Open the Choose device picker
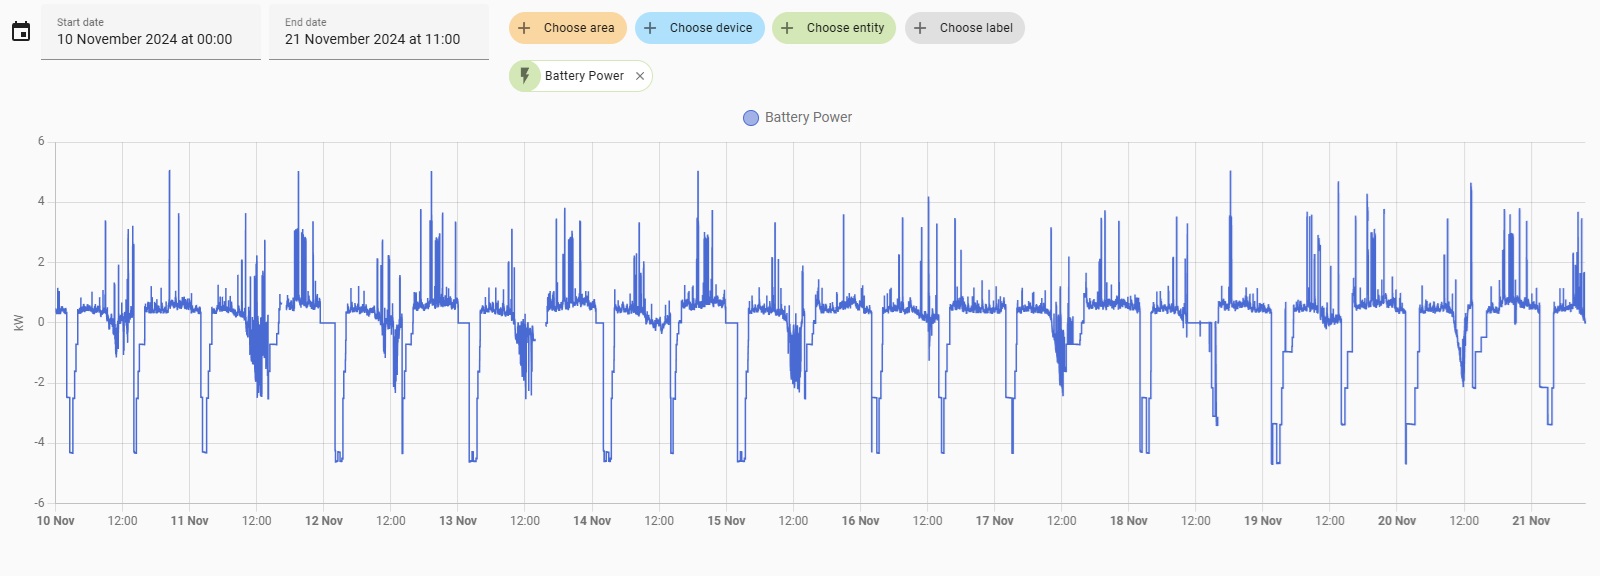The height and width of the screenshot is (576, 1600). point(710,28)
